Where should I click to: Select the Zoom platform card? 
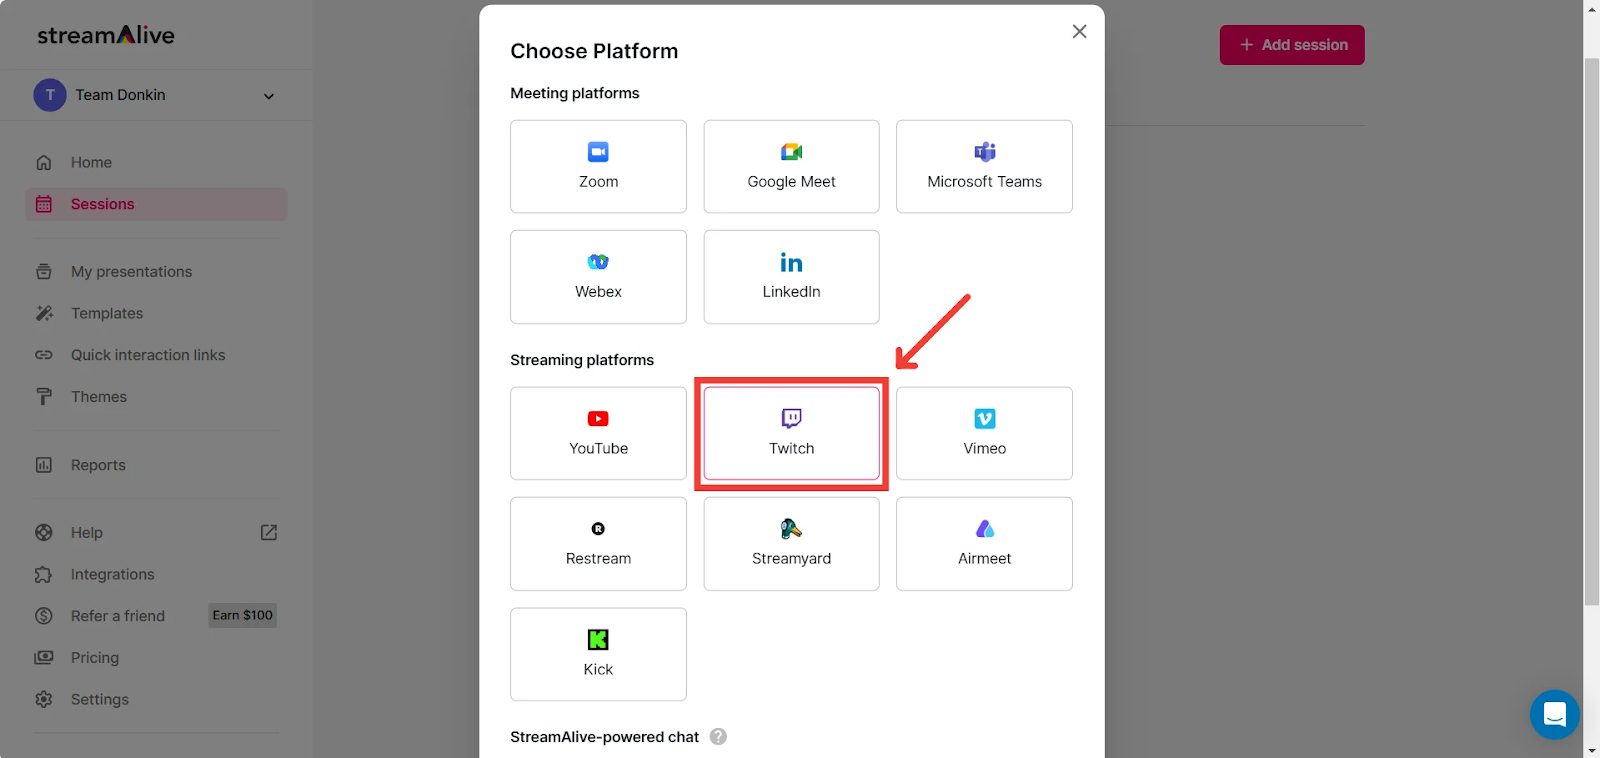pyautogui.click(x=598, y=166)
